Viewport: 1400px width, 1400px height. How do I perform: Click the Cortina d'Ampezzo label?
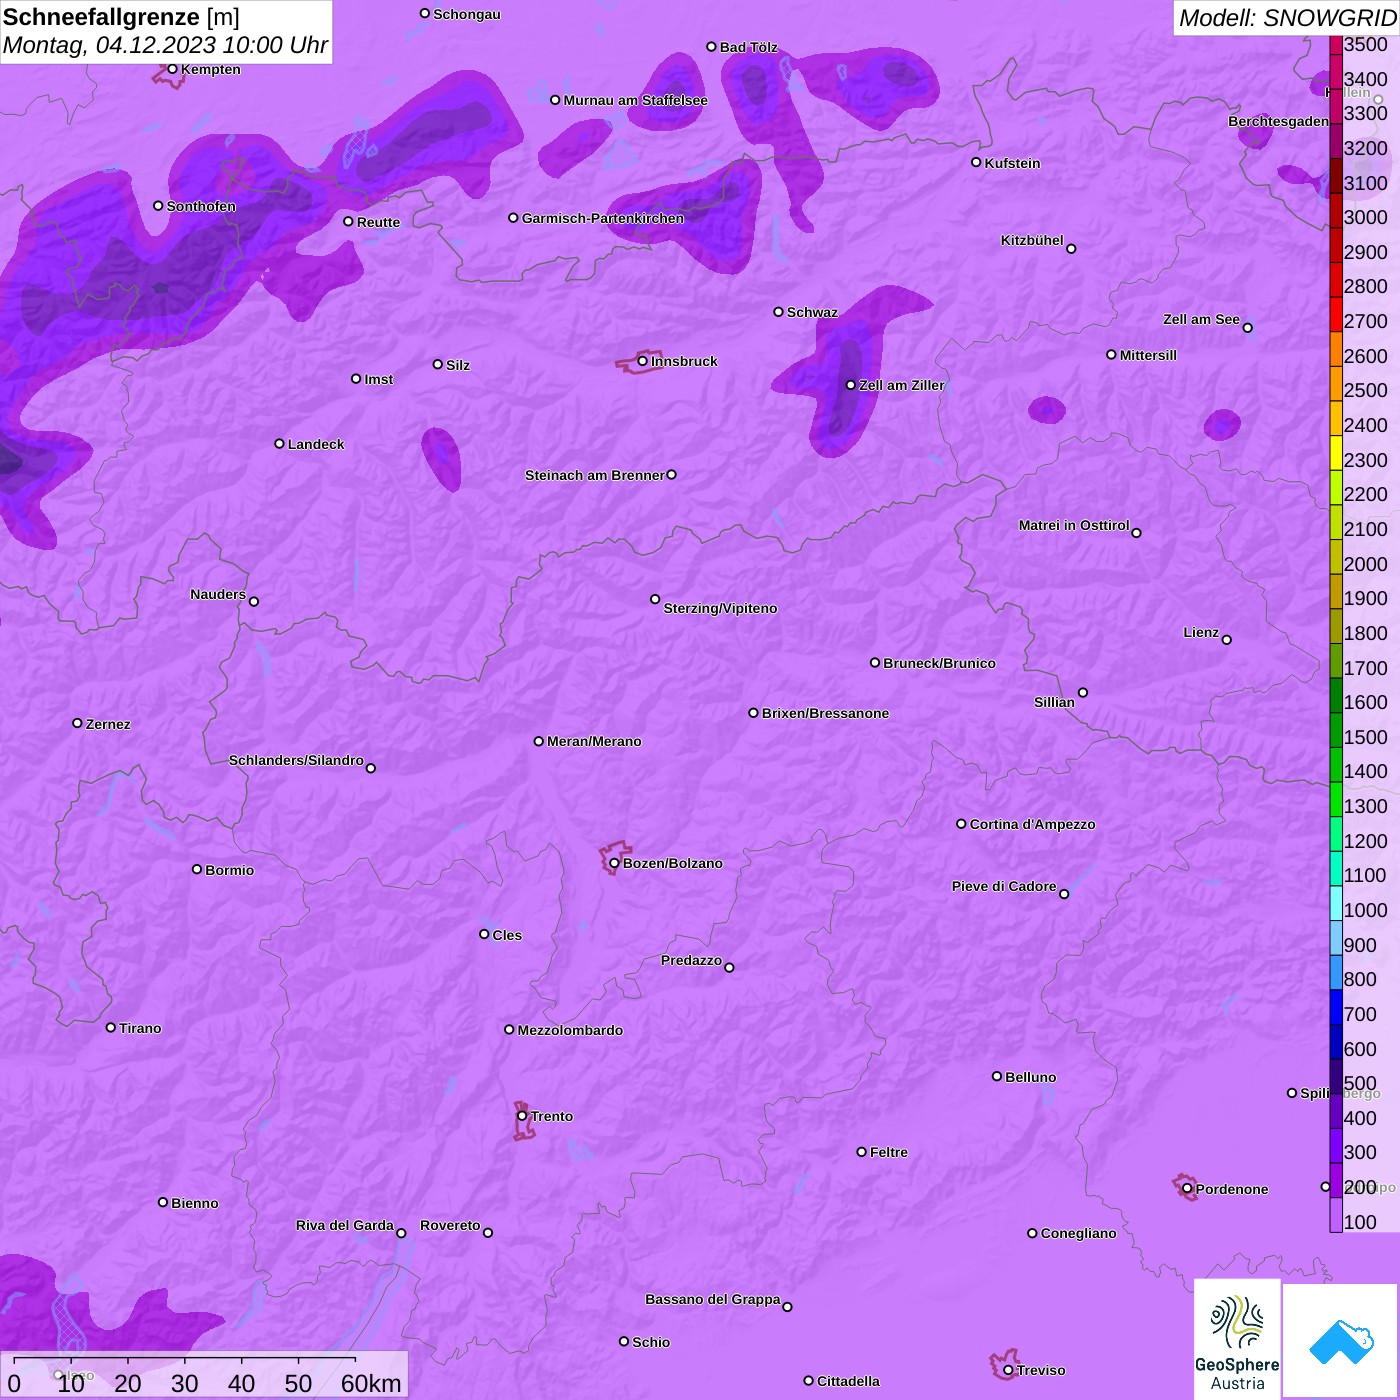coord(1032,824)
